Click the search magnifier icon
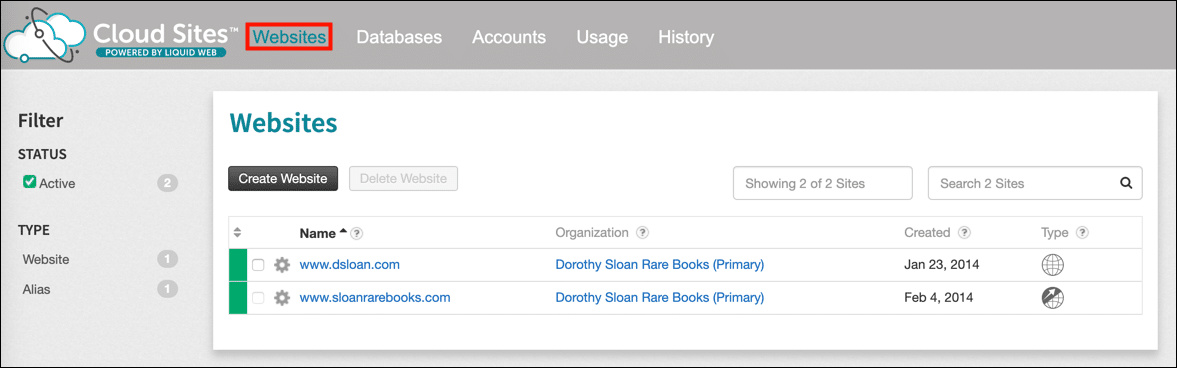1177x368 pixels. point(1125,182)
